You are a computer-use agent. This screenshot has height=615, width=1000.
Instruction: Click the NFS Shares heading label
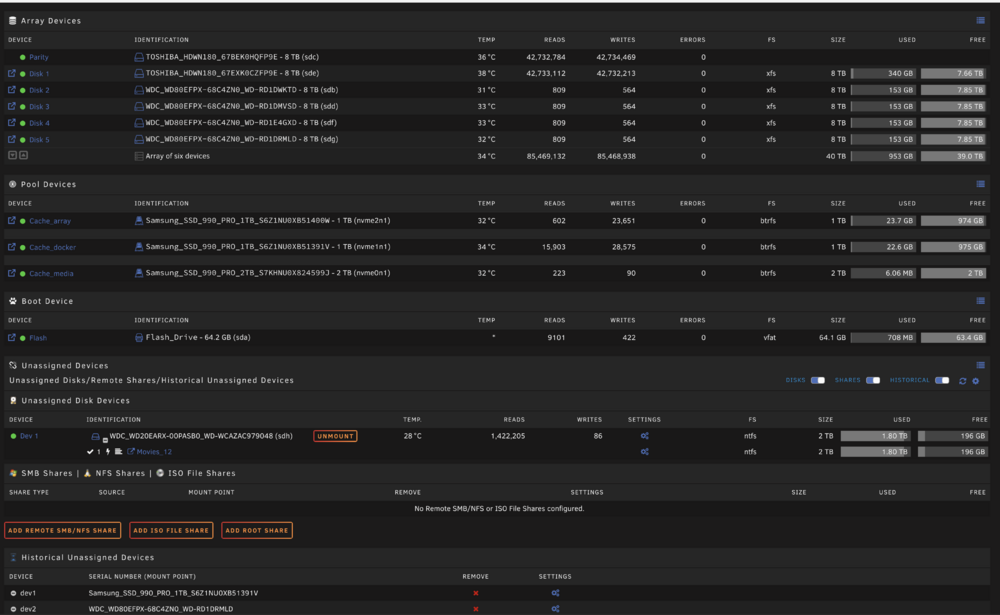coord(120,473)
